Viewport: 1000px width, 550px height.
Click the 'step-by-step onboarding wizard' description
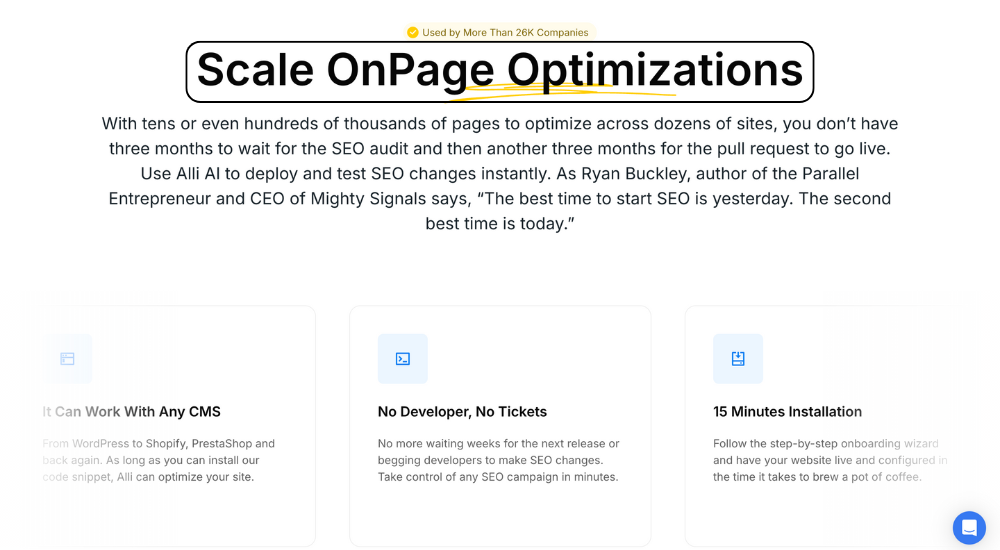(830, 460)
